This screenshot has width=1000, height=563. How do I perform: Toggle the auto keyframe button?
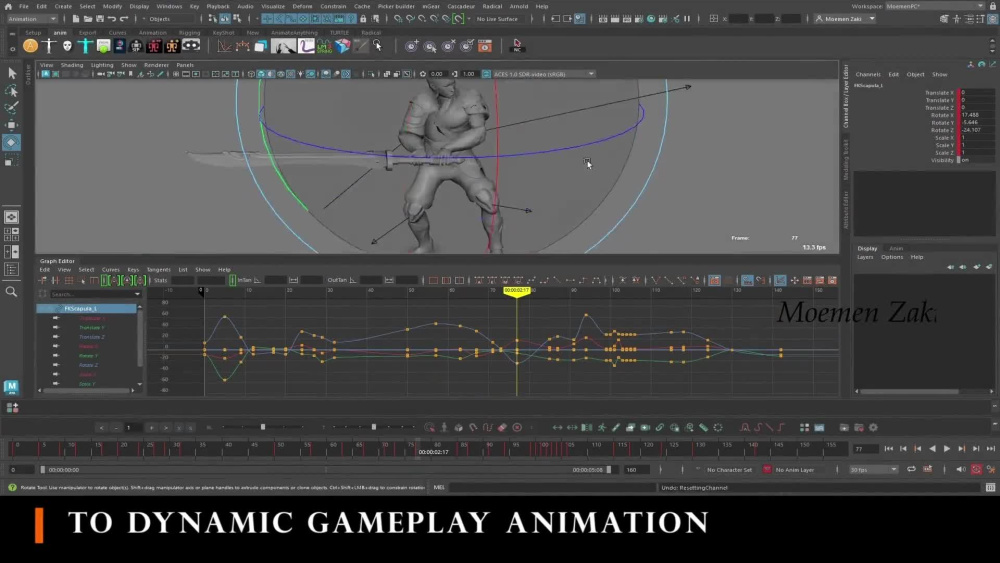[x=976, y=470]
